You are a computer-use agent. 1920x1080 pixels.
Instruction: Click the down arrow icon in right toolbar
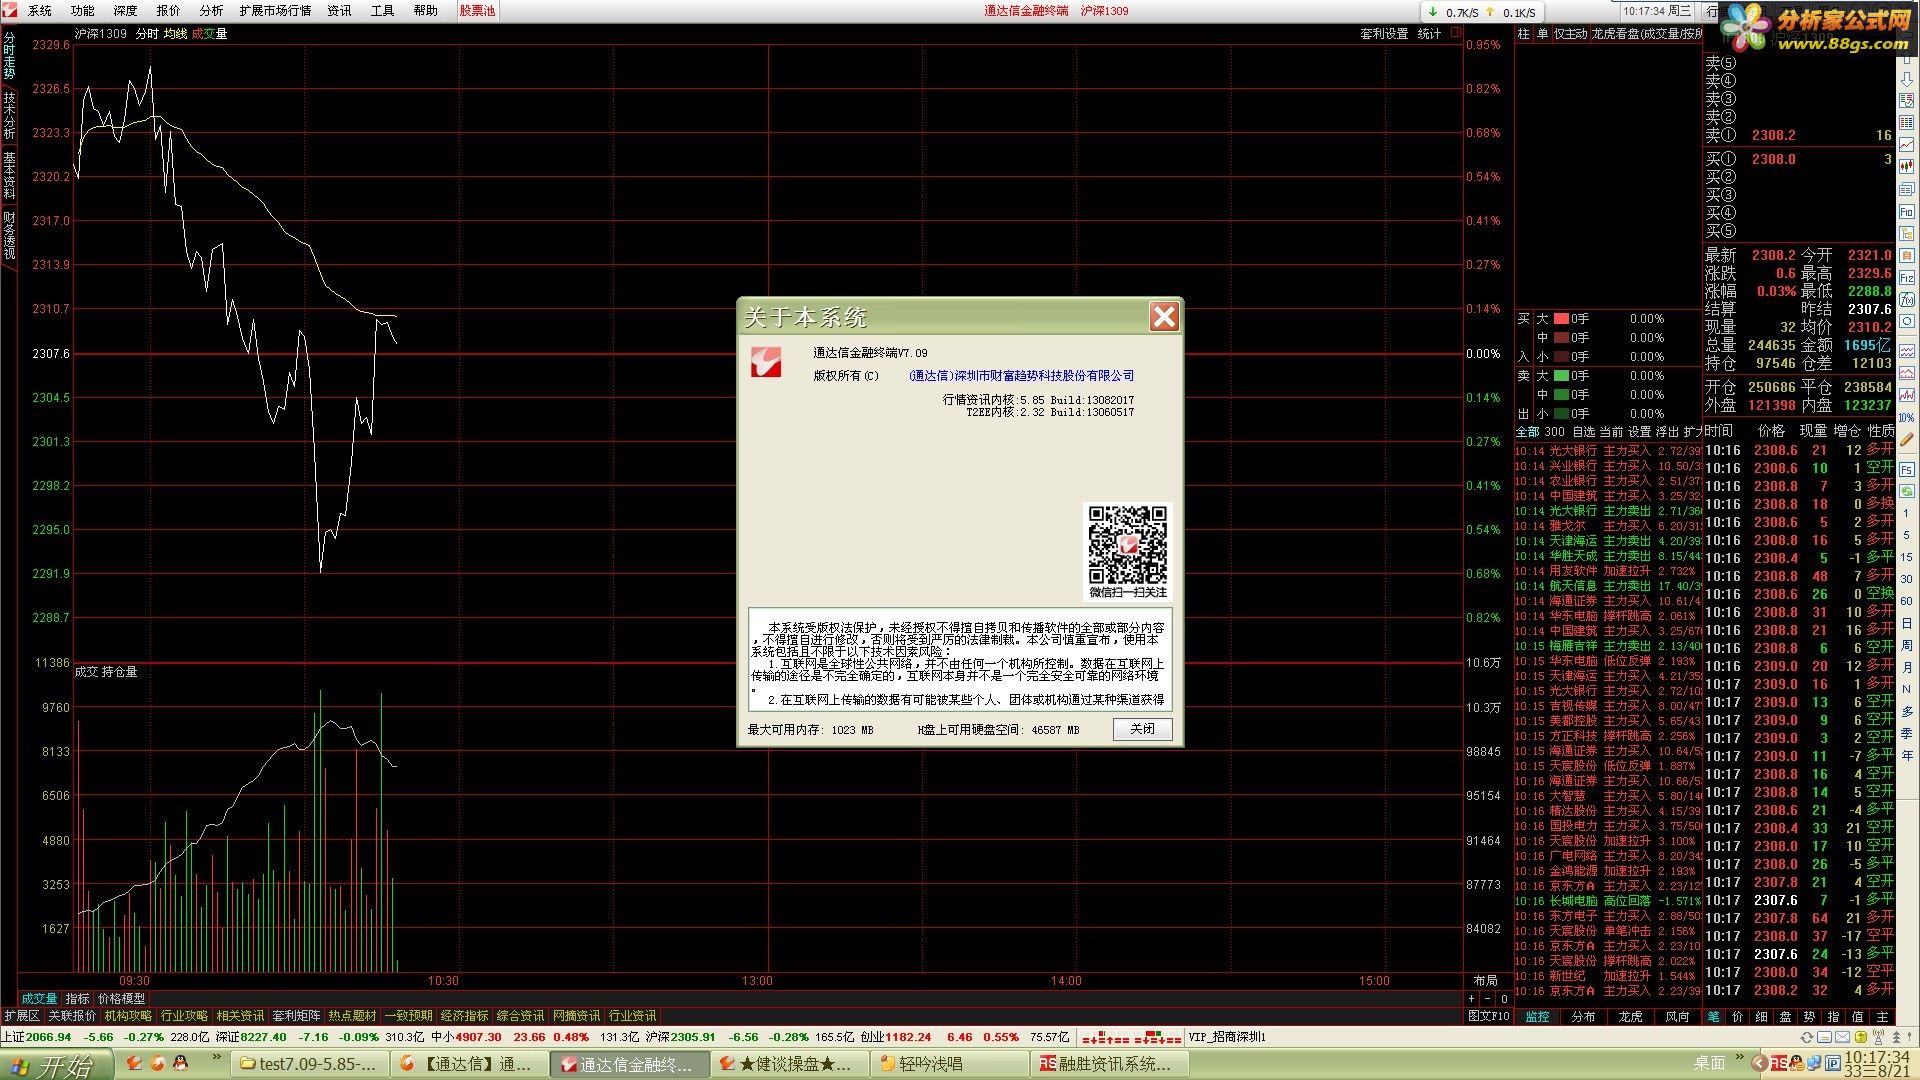coord(1907,78)
